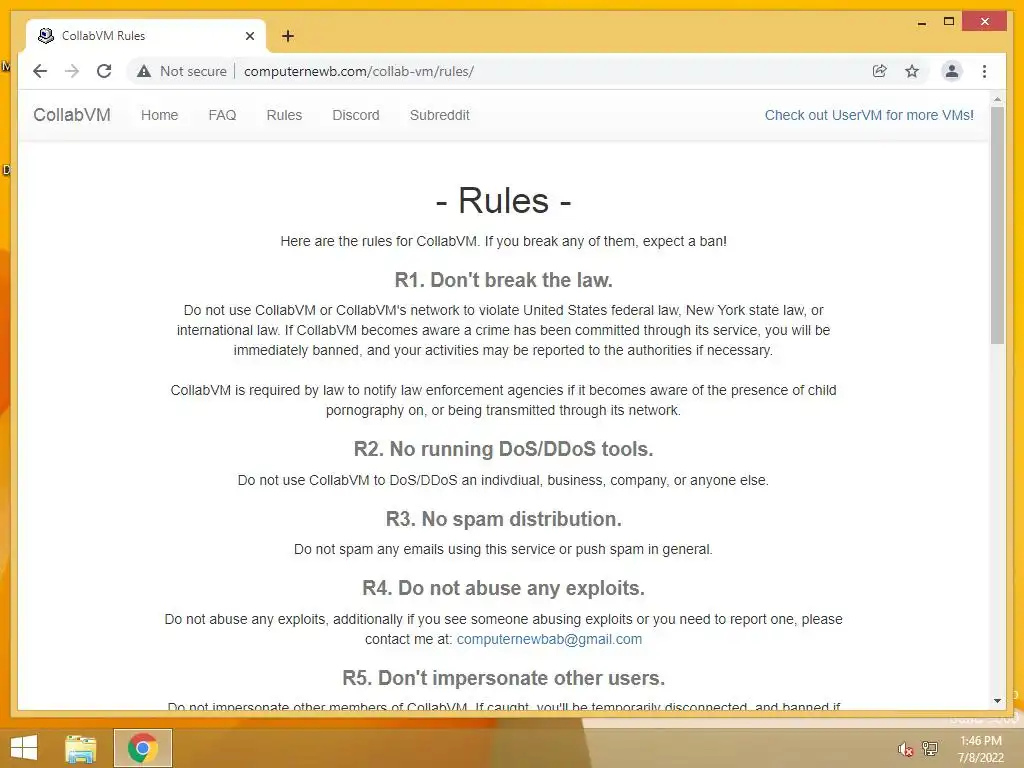Click the muted volume tray icon
Image resolution: width=1024 pixels, height=768 pixels.
[905, 749]
